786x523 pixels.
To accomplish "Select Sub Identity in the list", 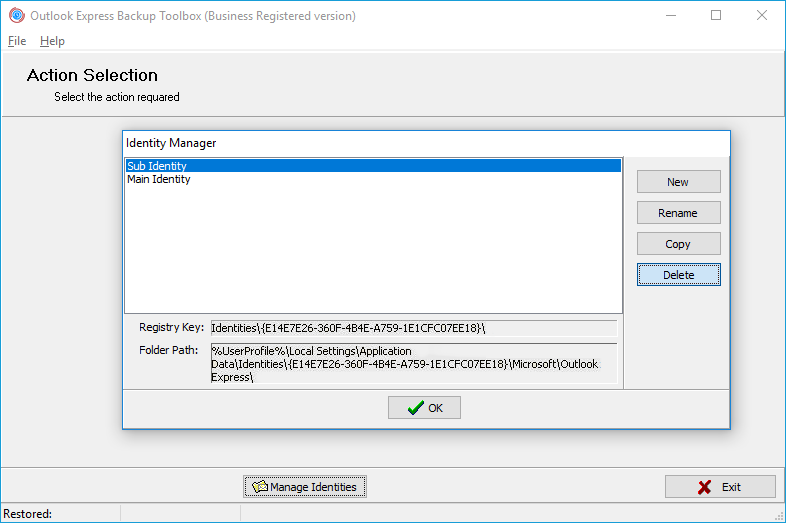I will tap(157, 166).
